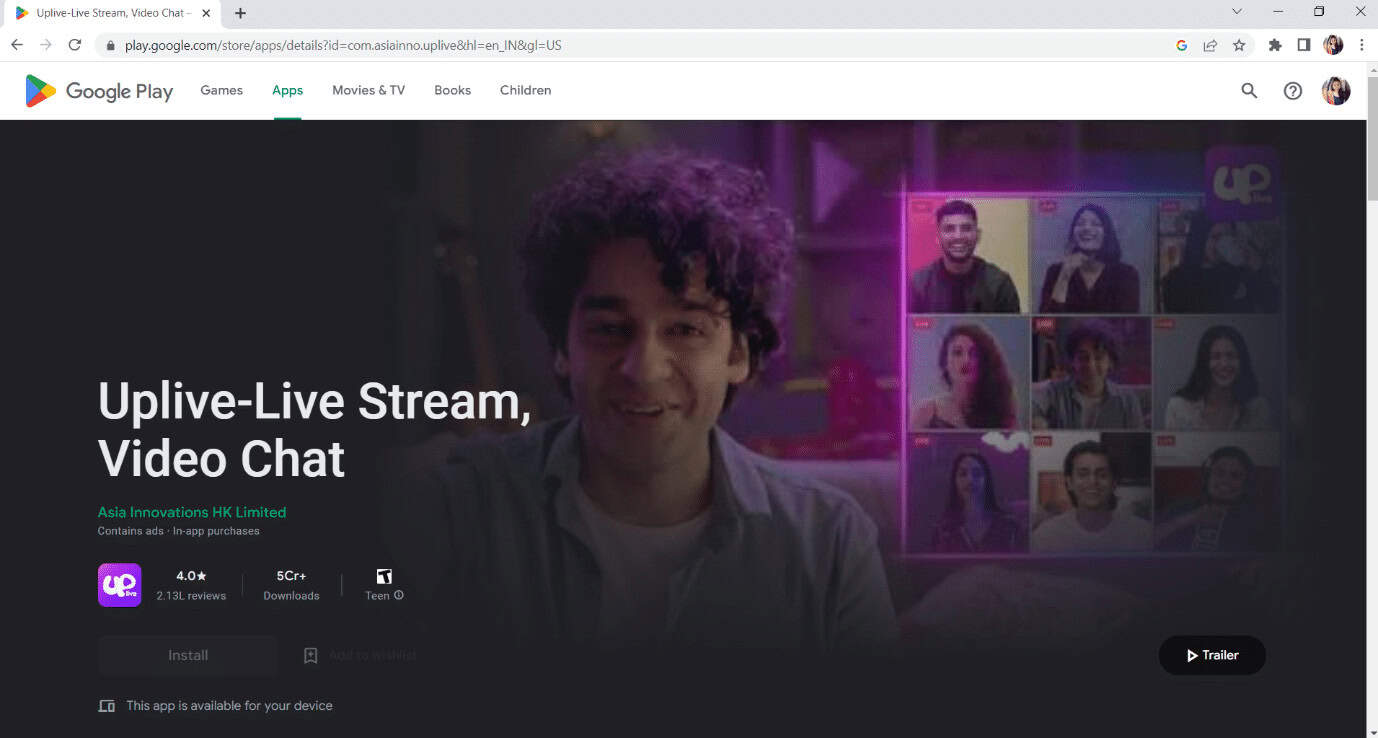This screenshot has height=738, width=1378.
Task: Click the Uplive app icon
Action: (x=118, y=585)
